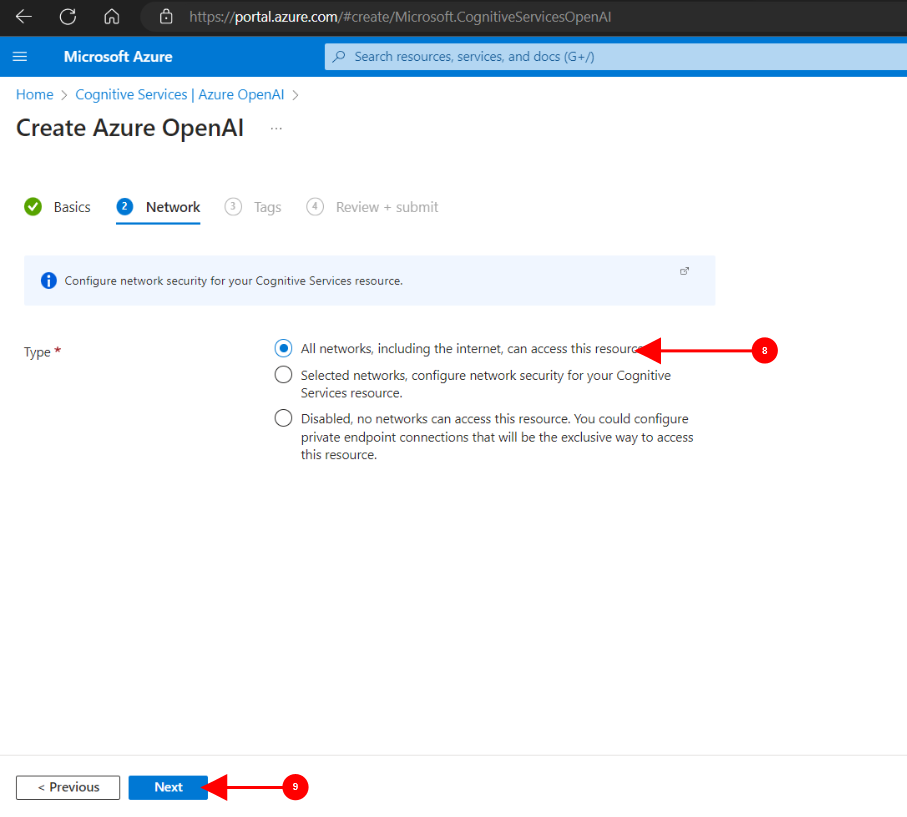Open Cognitive Services | Azure OpenAI breadcrumb
Screen dimensions: 907x817
180,94
